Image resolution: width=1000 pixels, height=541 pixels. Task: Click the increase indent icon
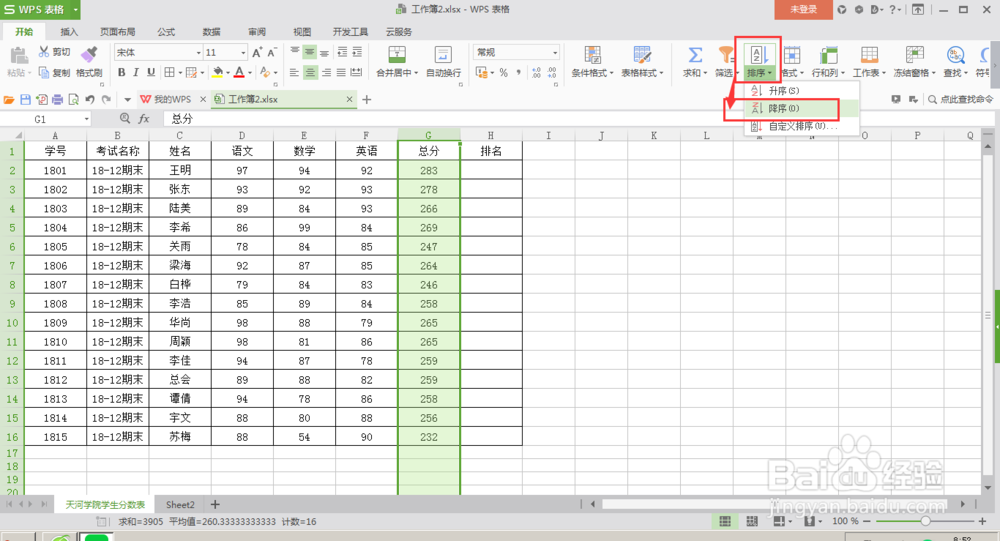coord(357,52)
